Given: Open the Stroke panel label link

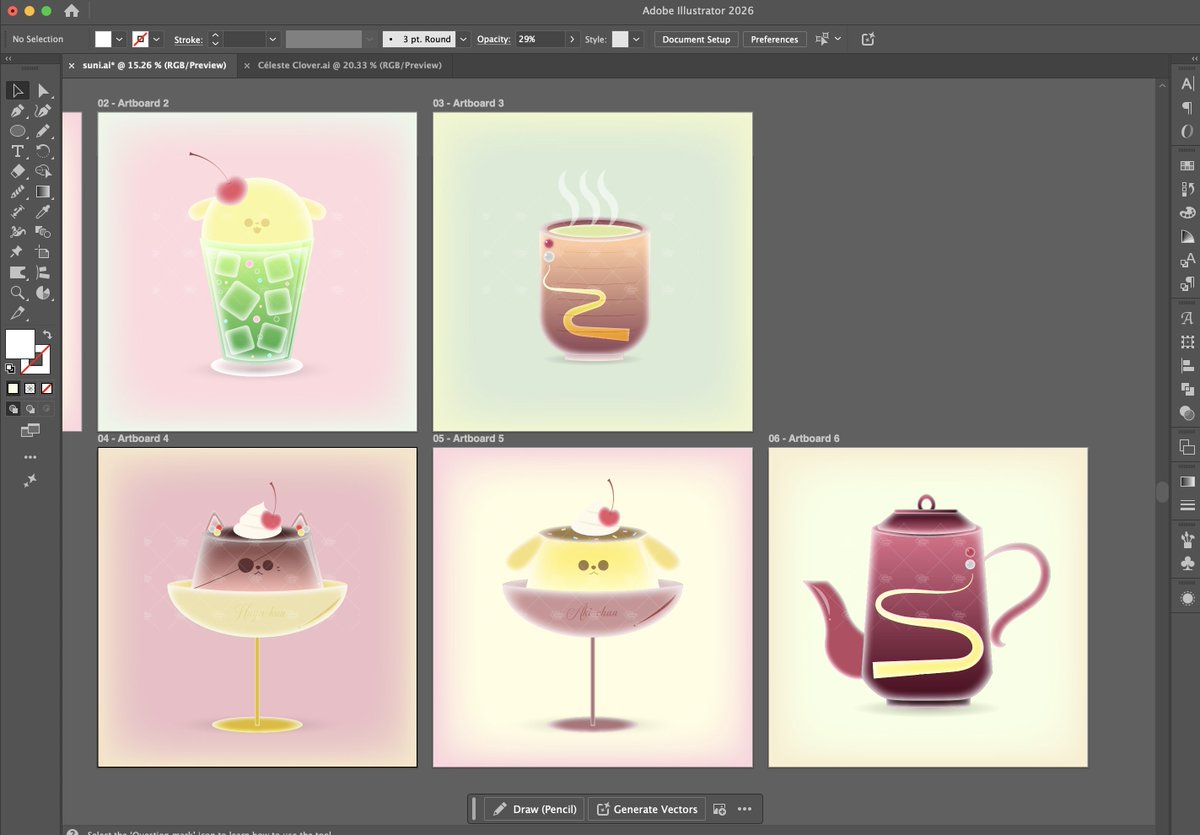Looking at the screenshot, I should (188, 39).
